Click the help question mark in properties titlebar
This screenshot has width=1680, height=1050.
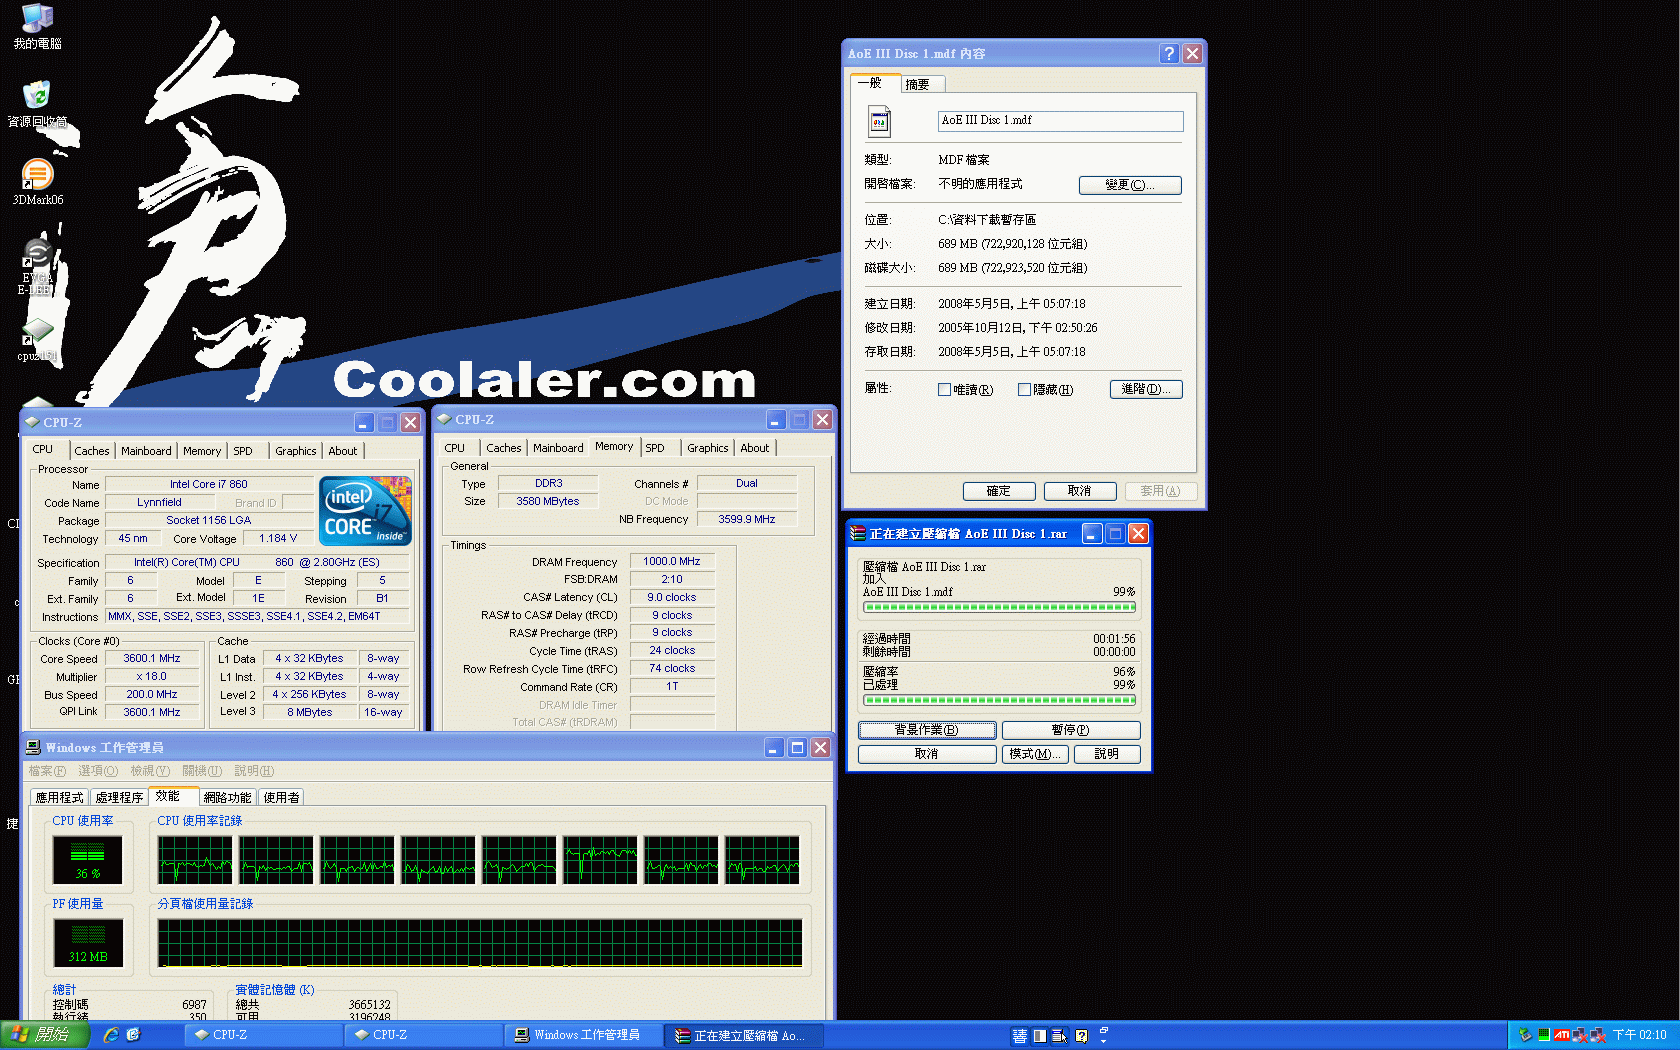coord(1169,54)
